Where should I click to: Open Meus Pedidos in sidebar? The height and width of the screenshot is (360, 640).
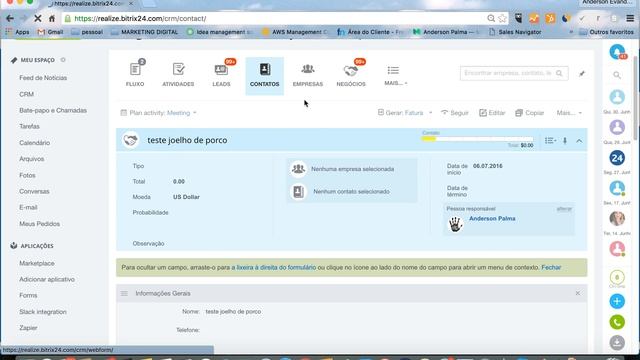[40, 224]
